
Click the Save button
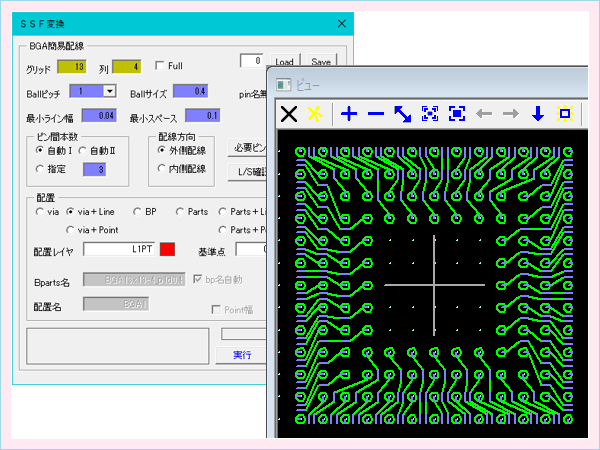[x=321, y=62]
